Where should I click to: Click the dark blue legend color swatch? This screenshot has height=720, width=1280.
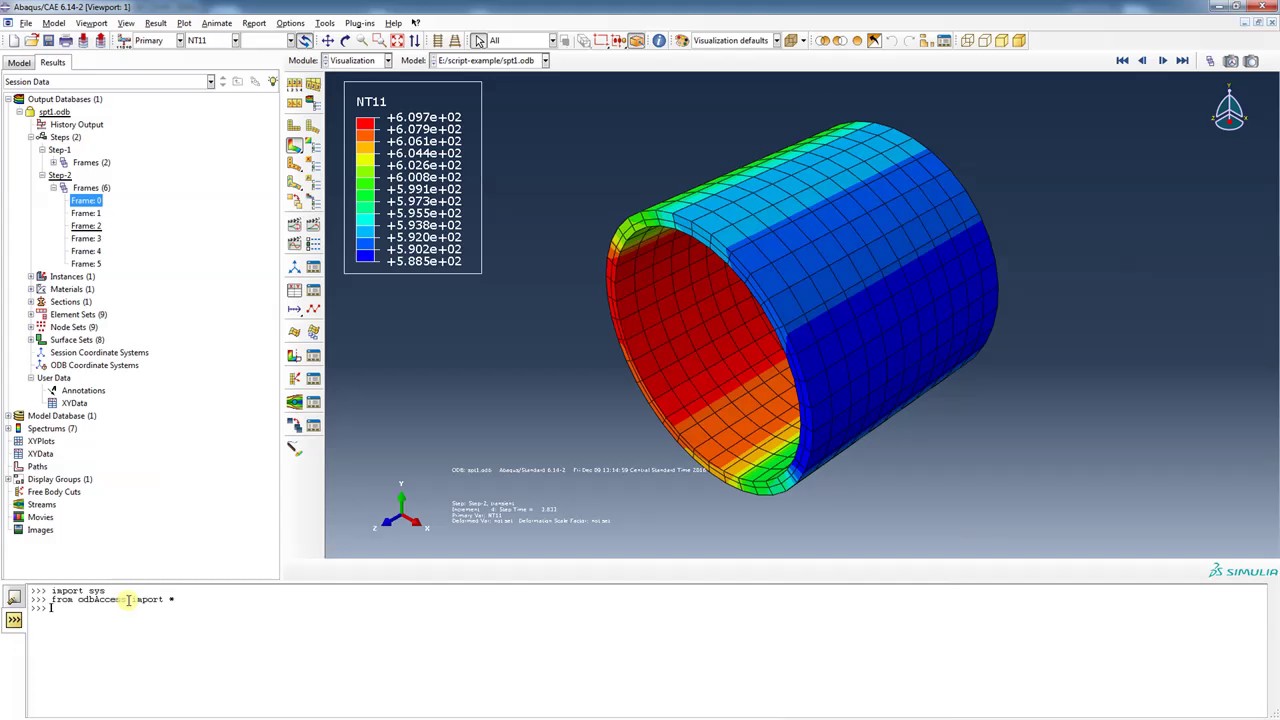pyautogui.click(x=365, y=256)
